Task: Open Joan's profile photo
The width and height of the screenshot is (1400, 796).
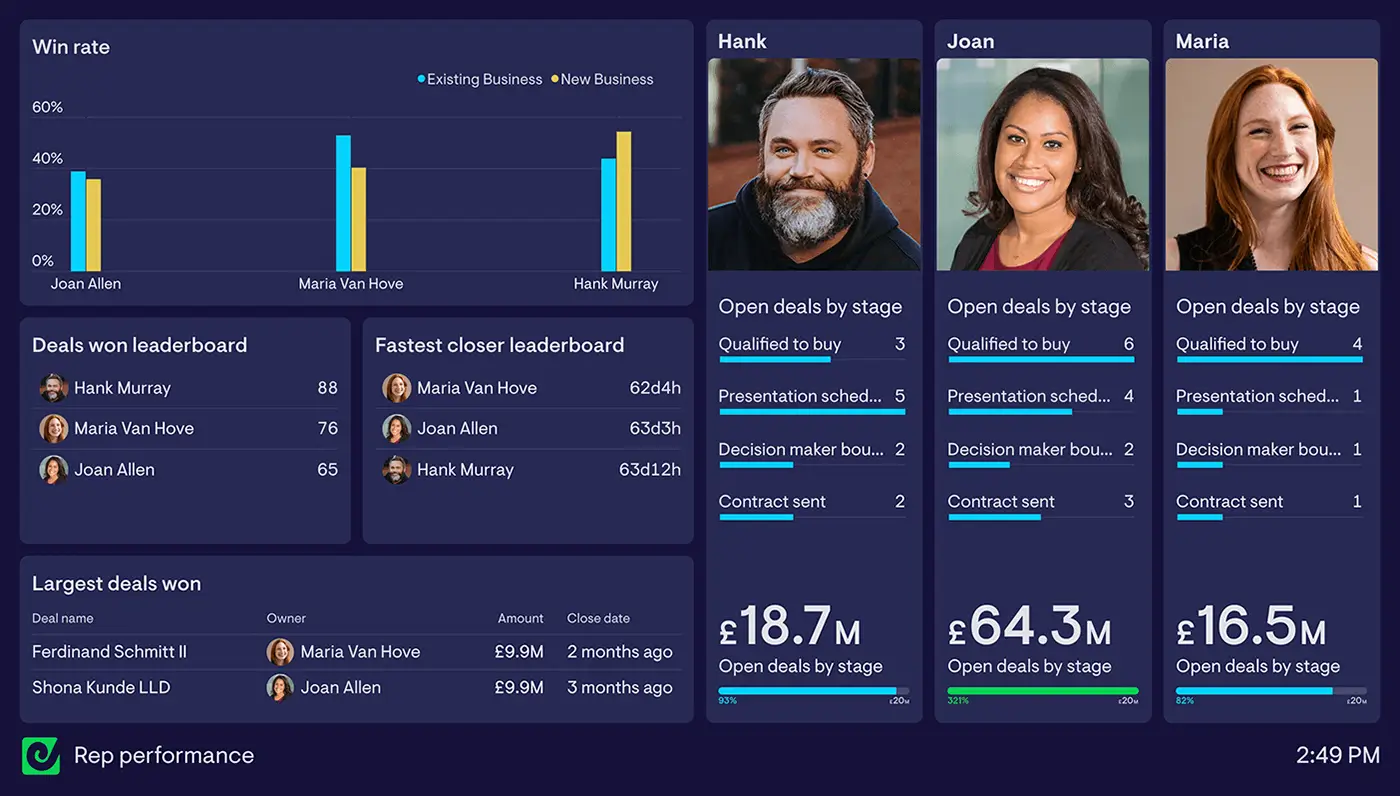Action: point(1043,165)
